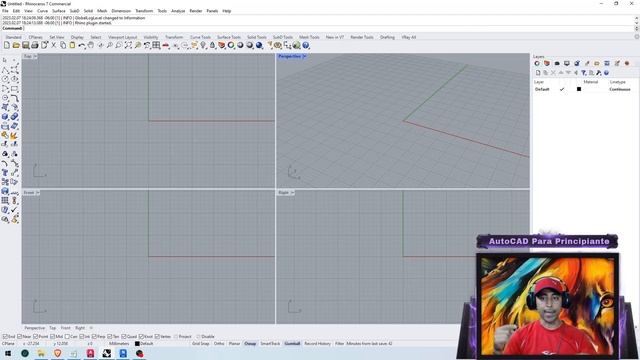Viewport: 640px width, 360px height.
Task: Click the red car Set View icon
Action: click(x=166, y=45)
